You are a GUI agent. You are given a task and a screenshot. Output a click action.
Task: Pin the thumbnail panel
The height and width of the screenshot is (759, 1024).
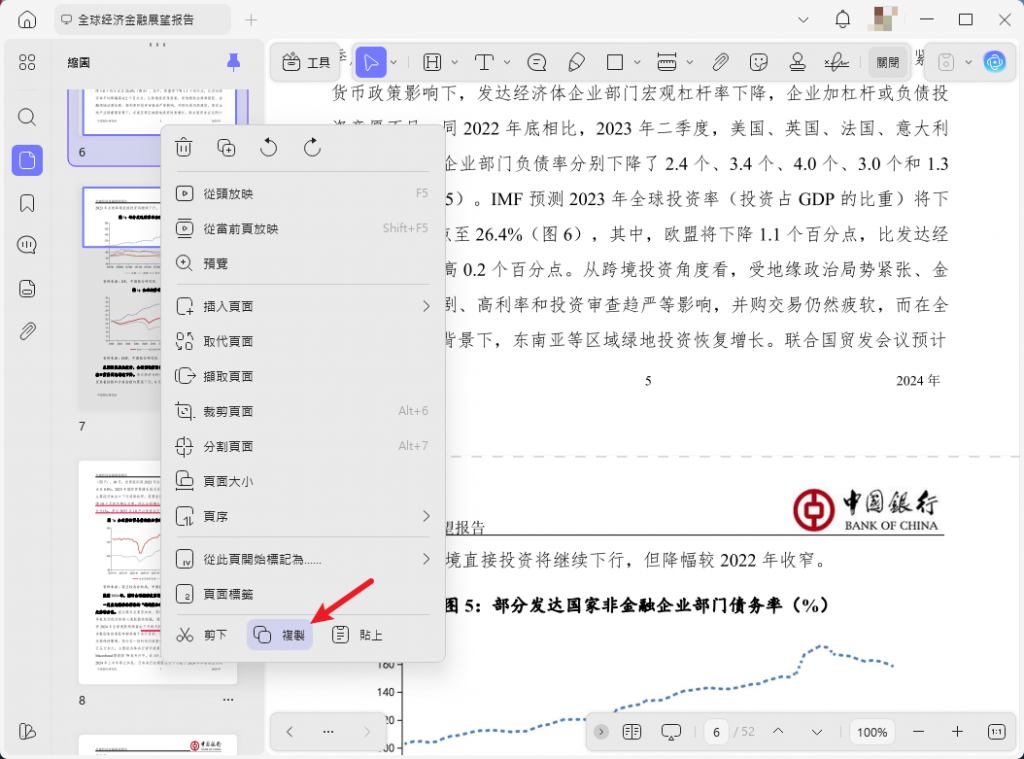pyautogui.click(x=233, y=63)
